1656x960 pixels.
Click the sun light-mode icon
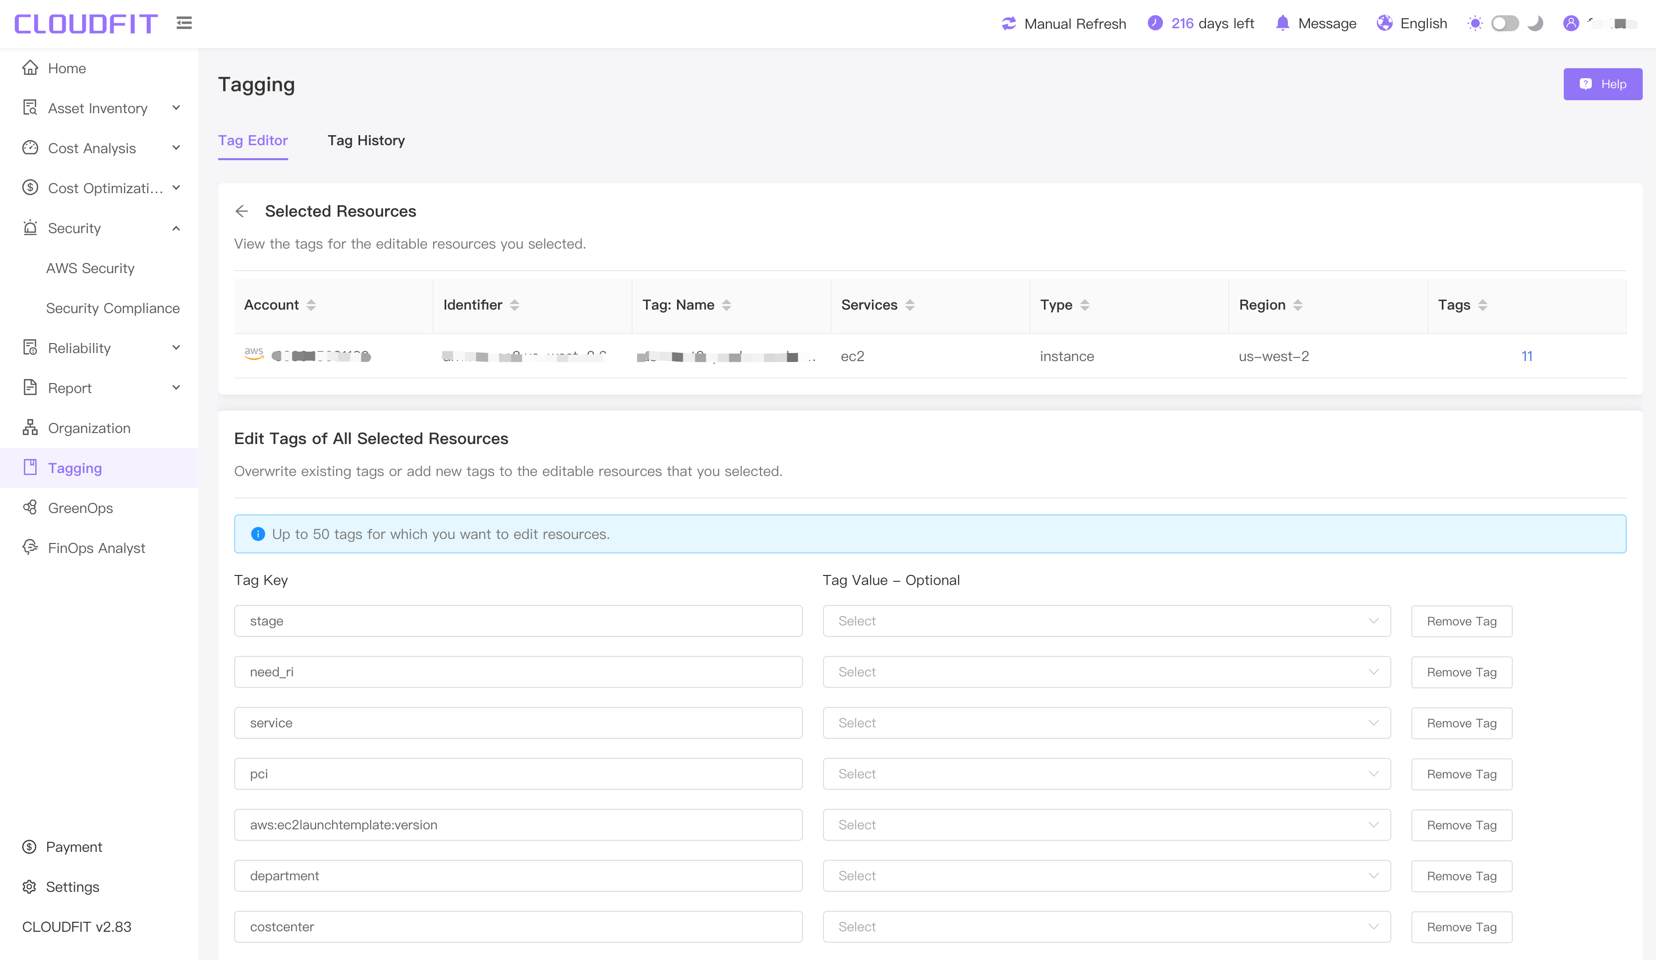[x=1475, y=23]
